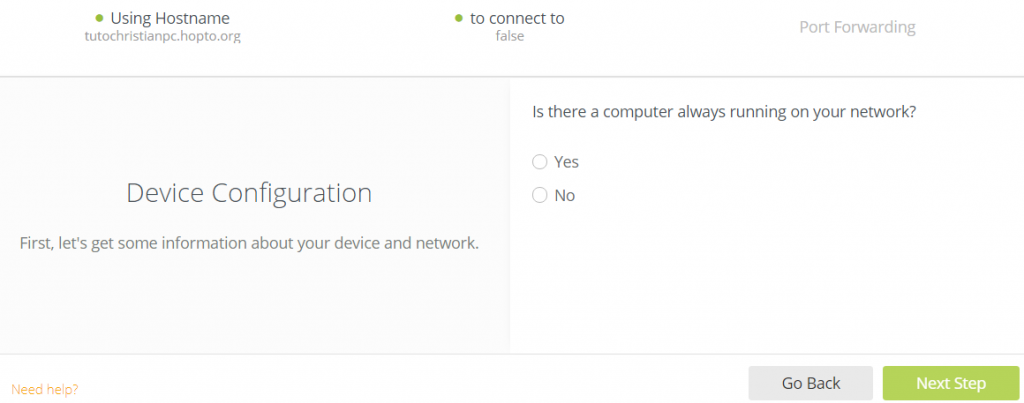Image resolution: width=1024 pixels, height=403 pixels.
Task: Click the blank footer area beside Need help?
Action: (400, 385)
